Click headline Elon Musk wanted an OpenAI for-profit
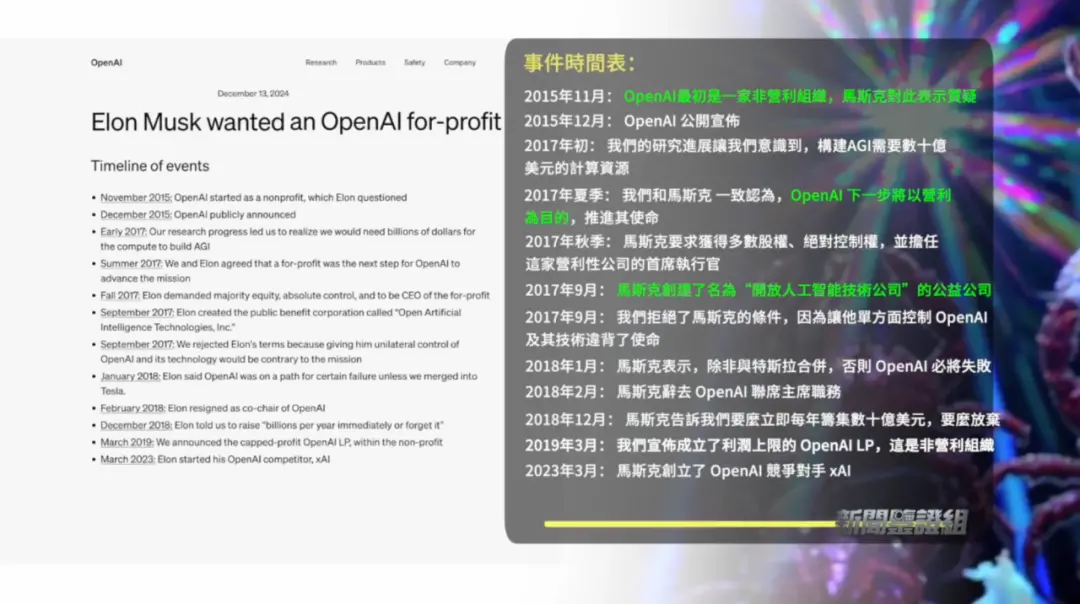1080x604 pixels. point(296,122)
